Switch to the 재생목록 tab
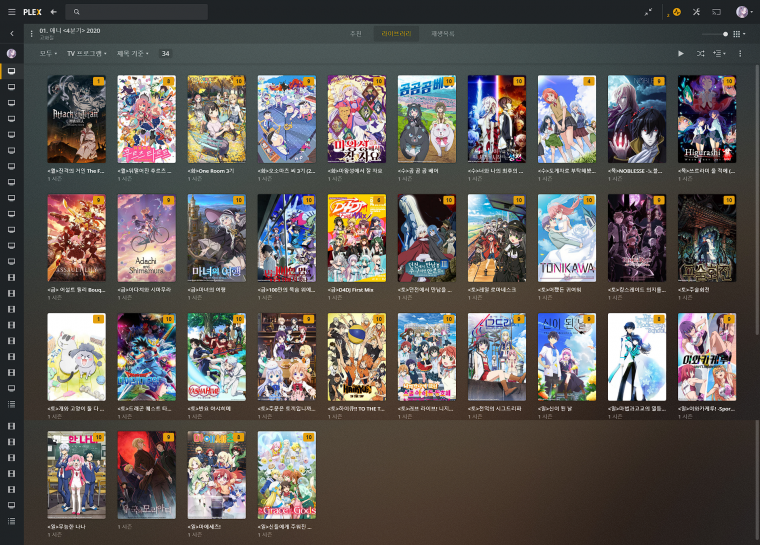Screen dimensions: 760x545 click(443, 33)
